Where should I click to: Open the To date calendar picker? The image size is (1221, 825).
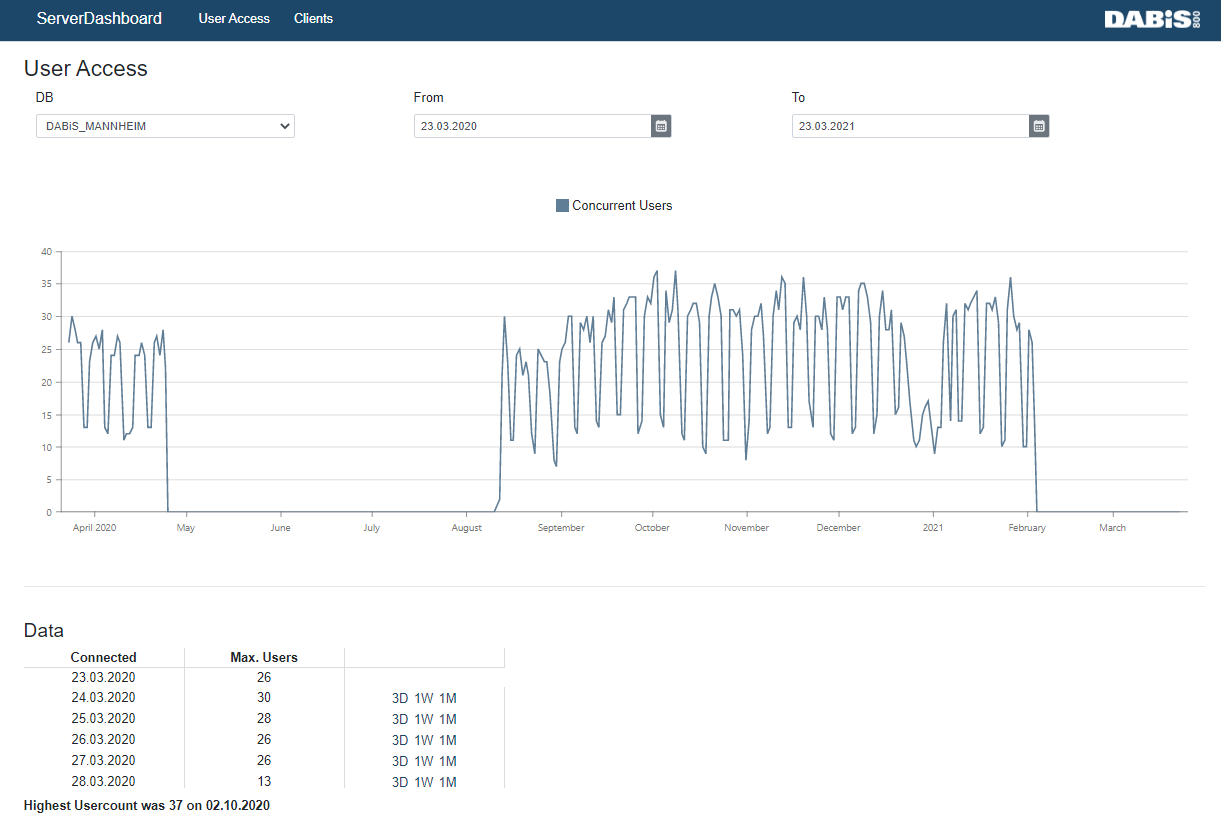1039,126
